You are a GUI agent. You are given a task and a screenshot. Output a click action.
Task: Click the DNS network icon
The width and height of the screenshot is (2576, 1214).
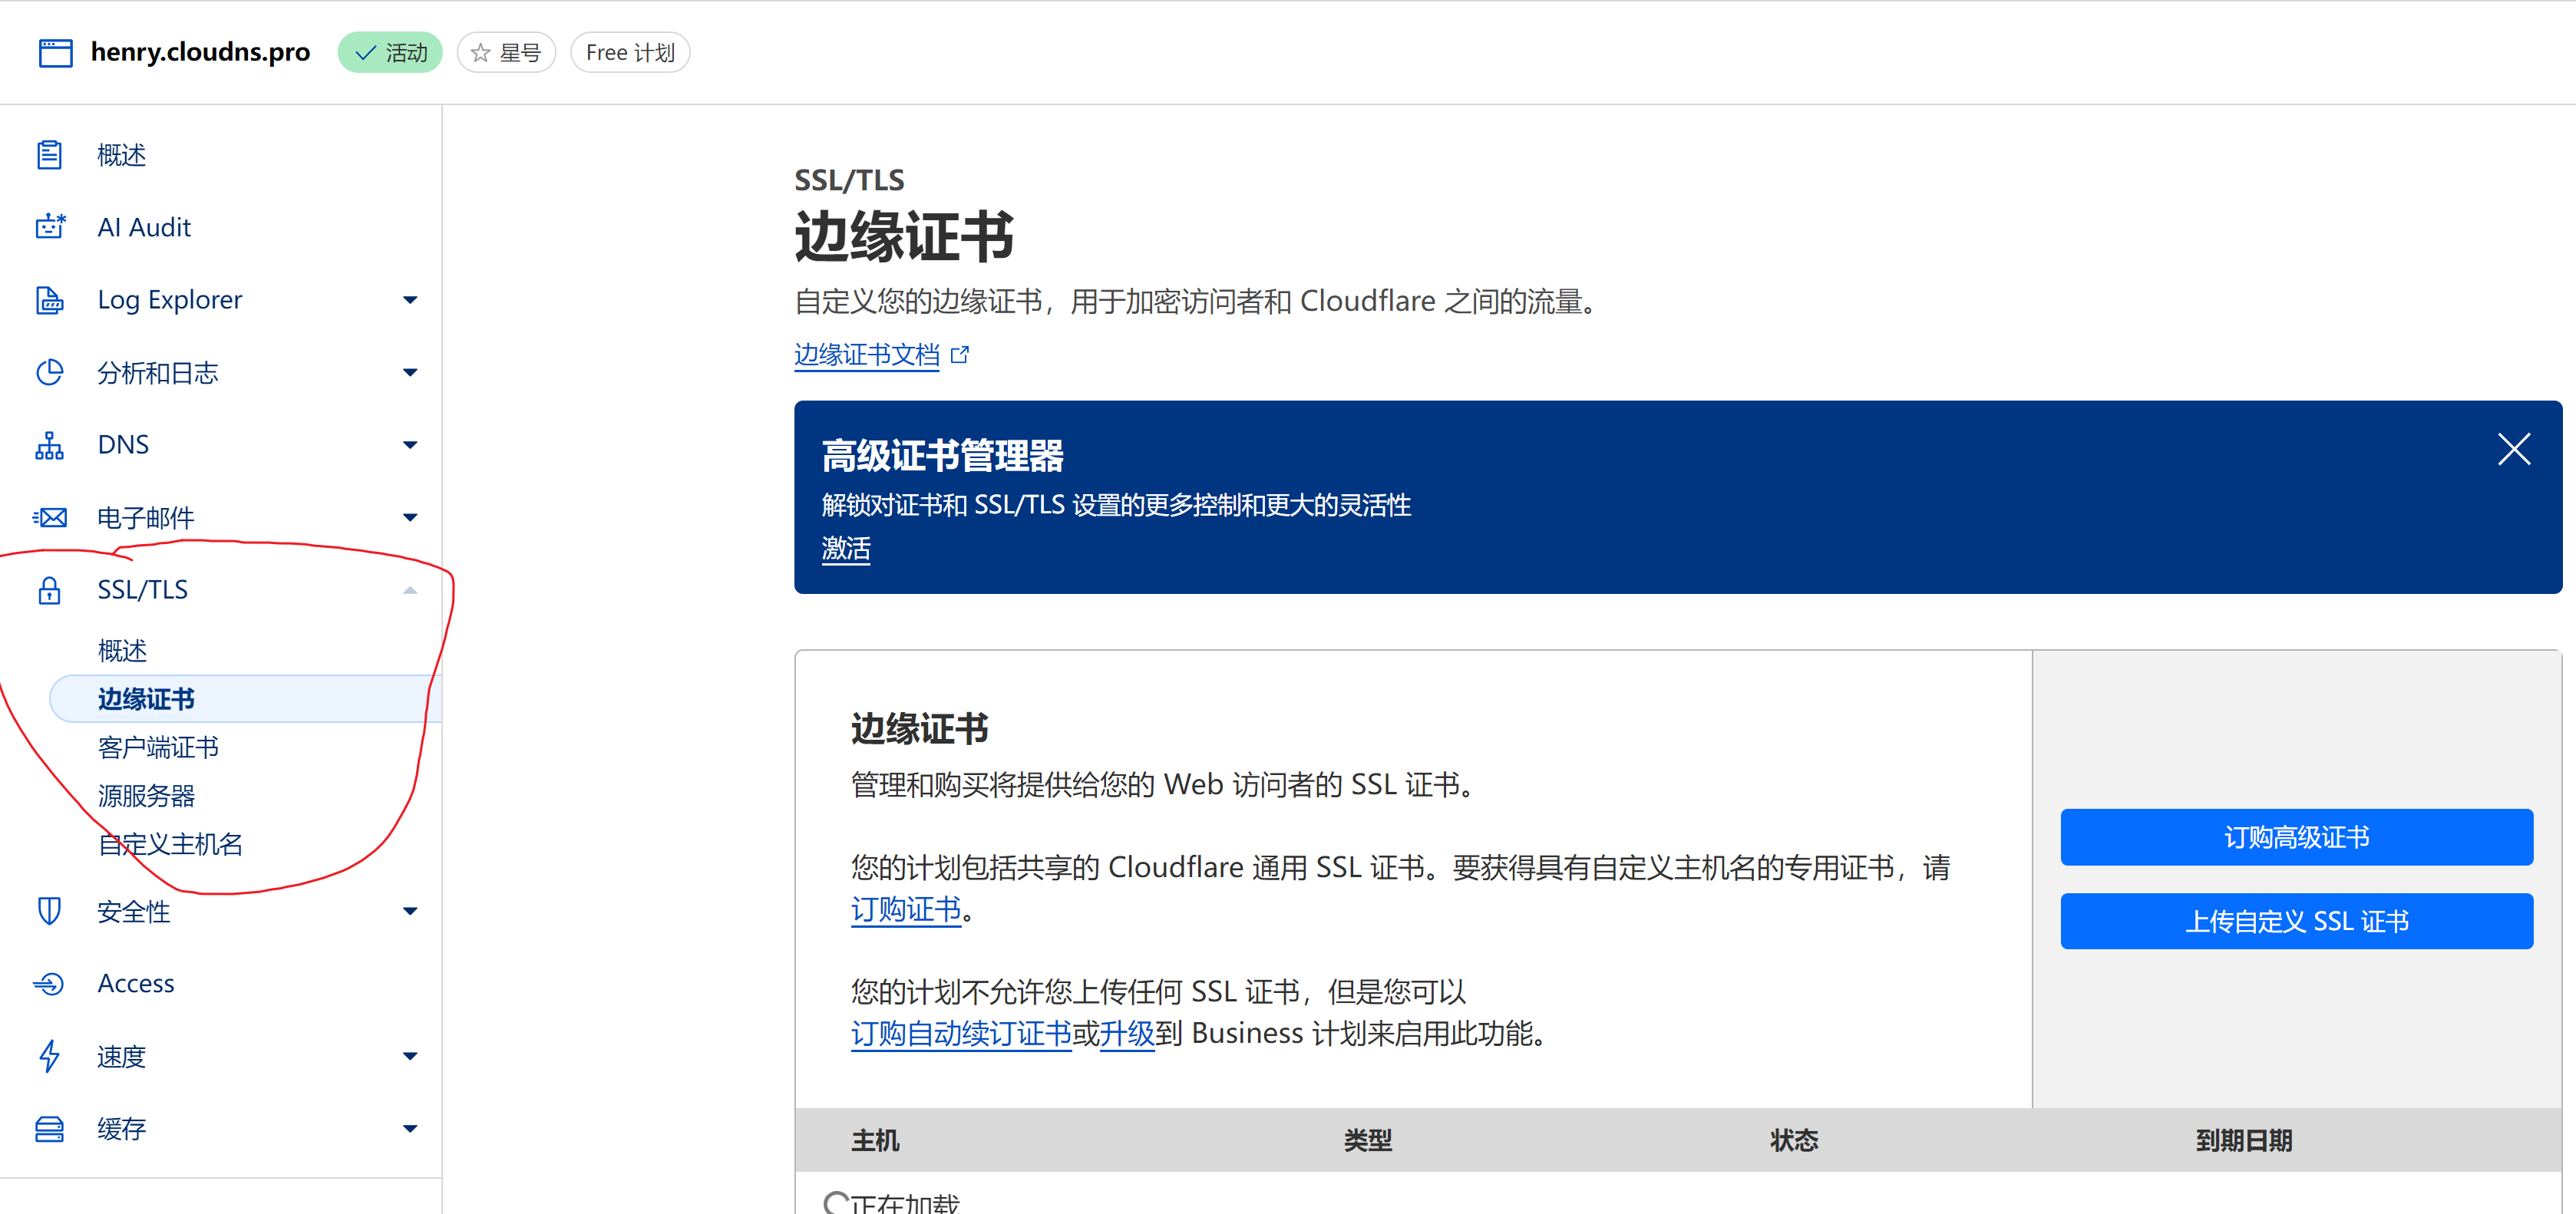click(49, 445)
